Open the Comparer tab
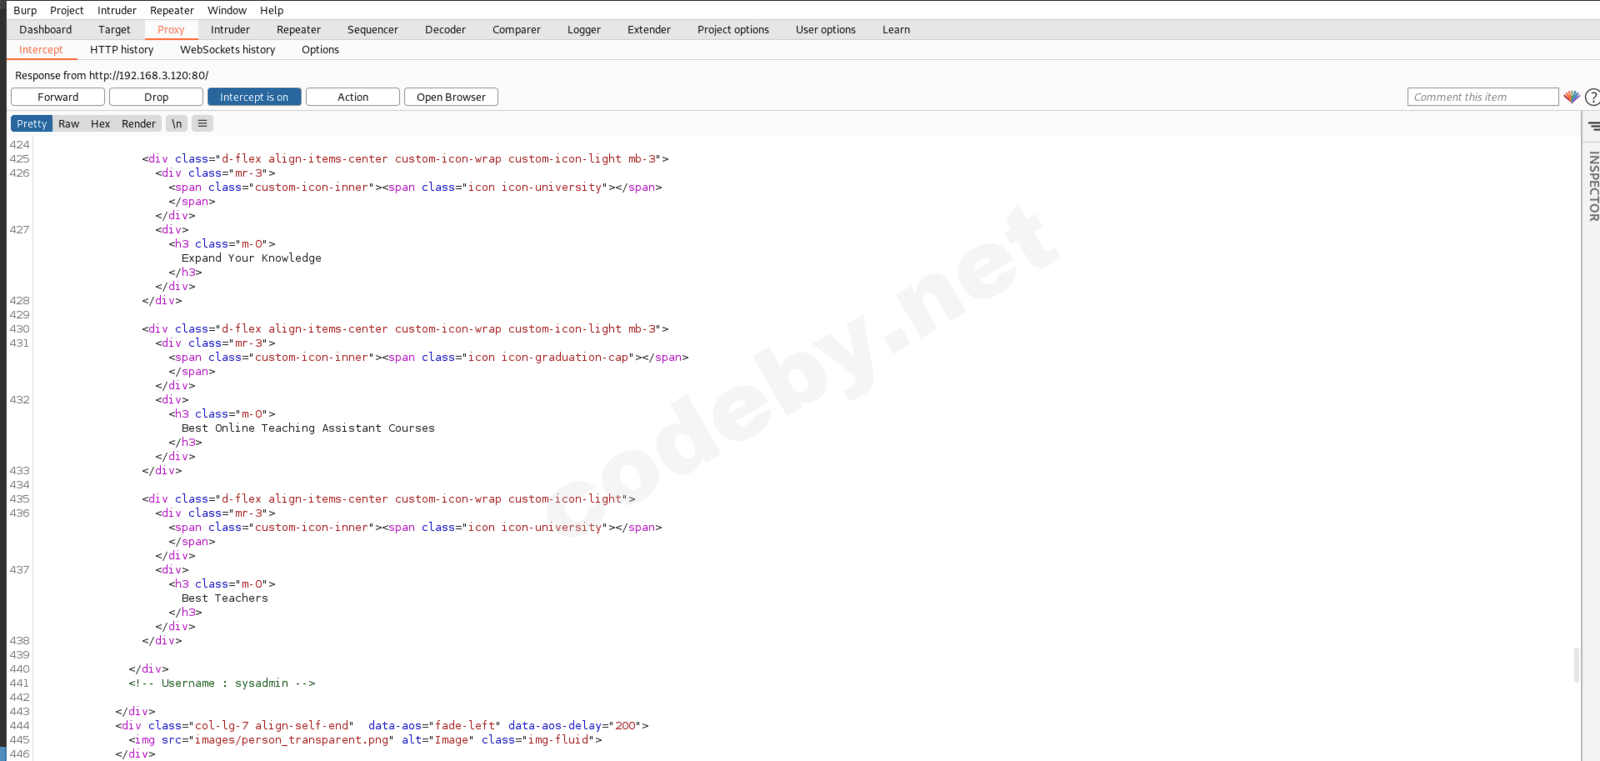This screenshot has height=761, width=1600. (x=516, y=30)
